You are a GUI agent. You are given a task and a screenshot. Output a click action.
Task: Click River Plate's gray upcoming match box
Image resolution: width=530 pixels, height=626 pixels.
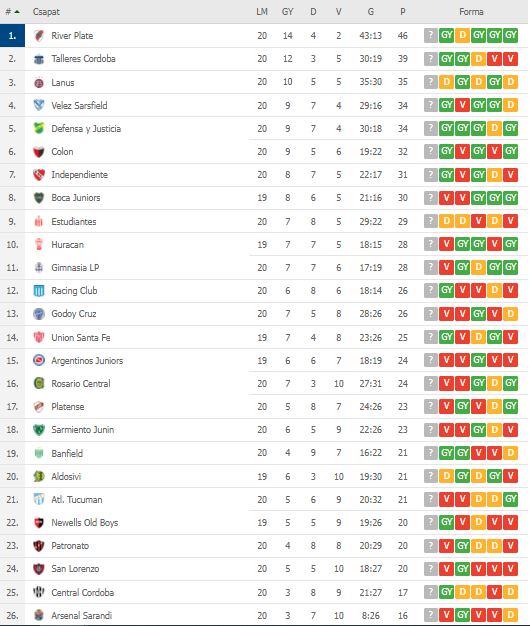pos(431,36)
